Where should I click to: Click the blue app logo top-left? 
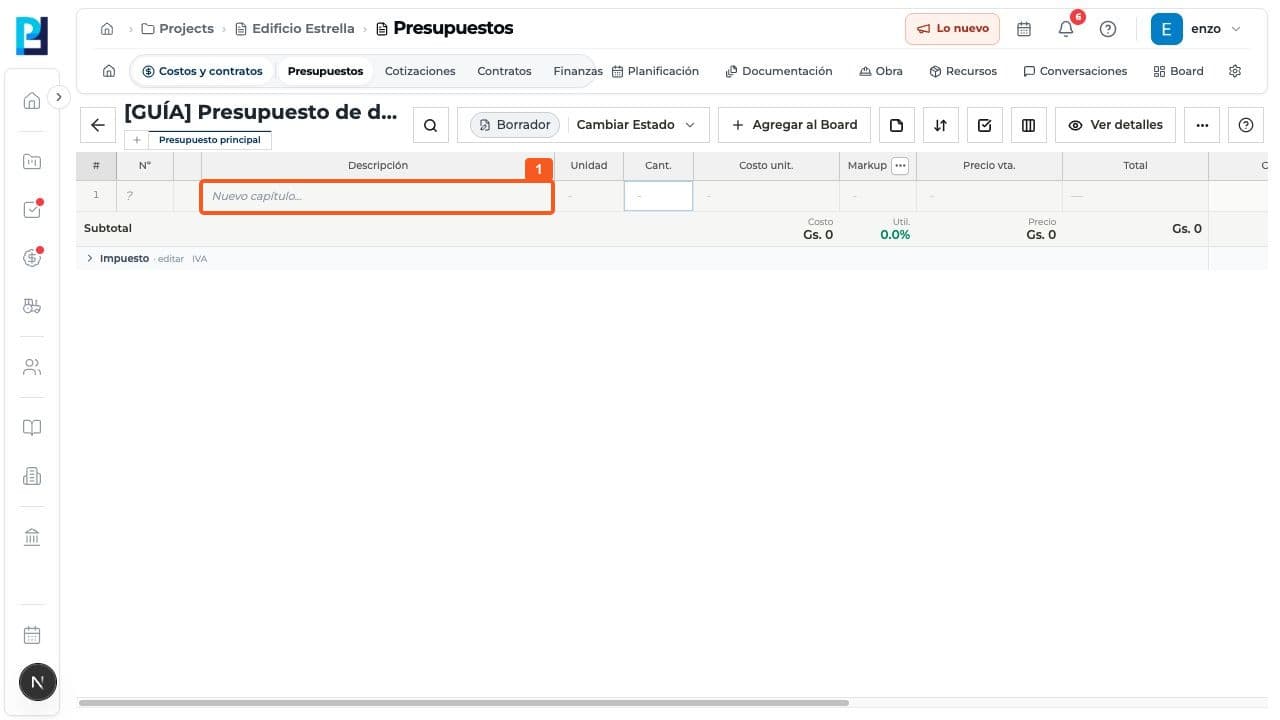pos(32,35)
